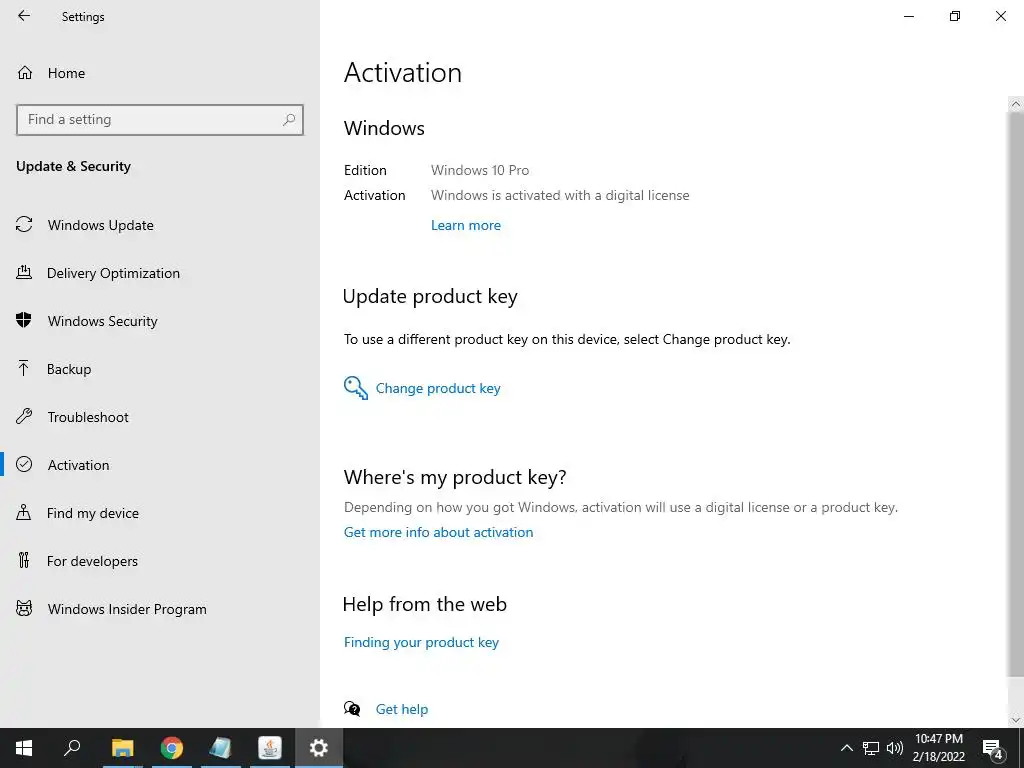Select Activation in the sidebar
This screenshot has height=768, width=1024.
78,465
